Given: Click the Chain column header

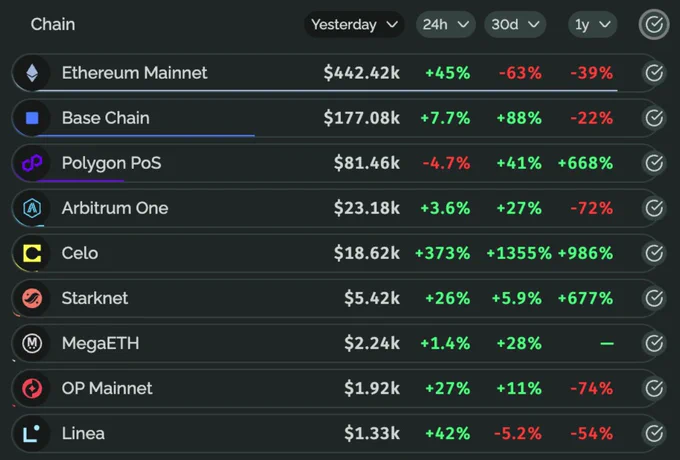Looking at the screenshot, I should 53,24.
